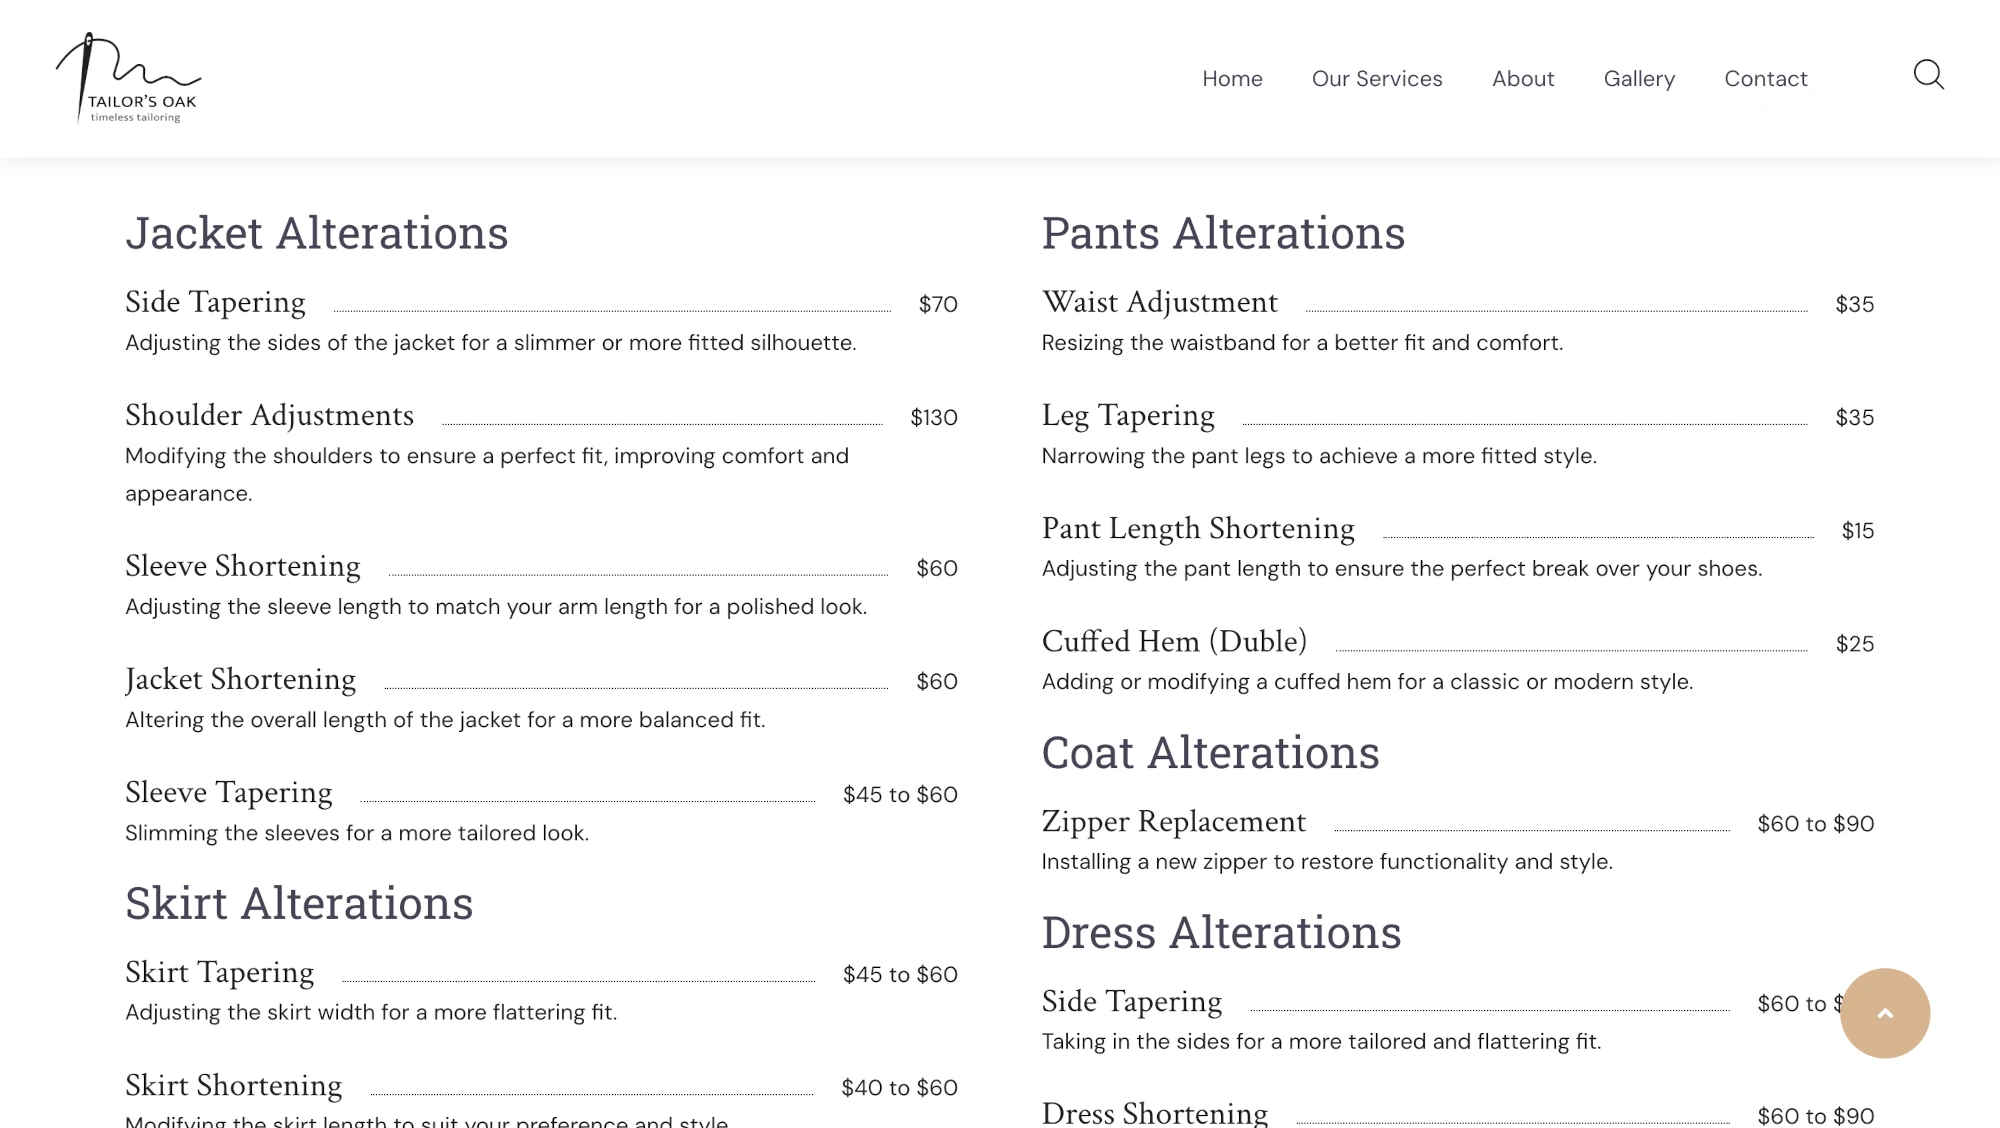
Task: Click the $40 to $60 Skirt Shortening price
Action: [x=899, y=1087]
